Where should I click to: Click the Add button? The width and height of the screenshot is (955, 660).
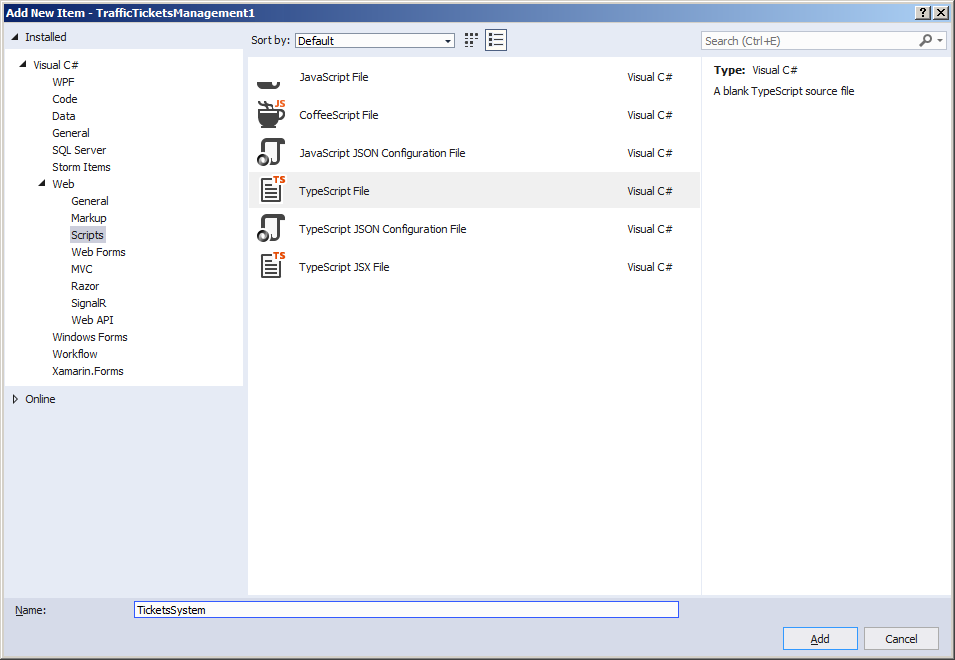click(x=820, y=639)
